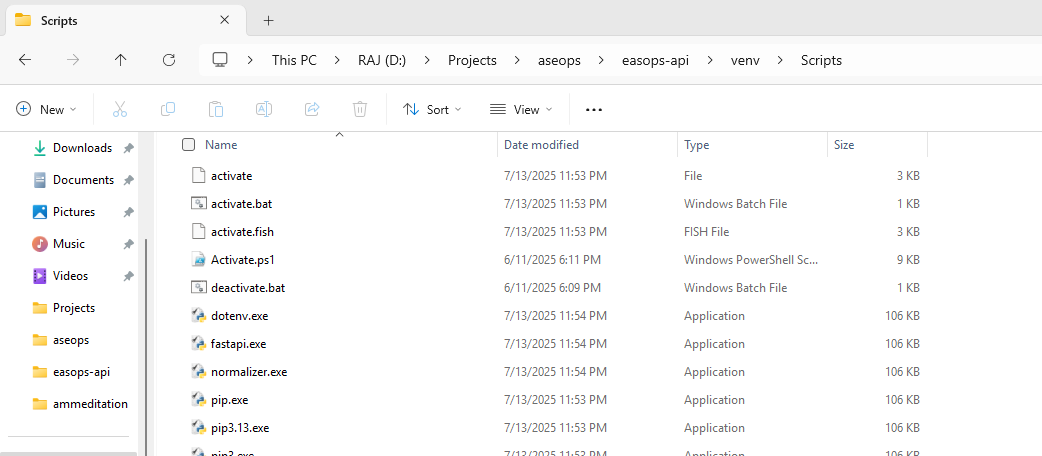This screenshot has height=456, width=1042.
Task: Refresh the current folder view
Action: [169, 60]
